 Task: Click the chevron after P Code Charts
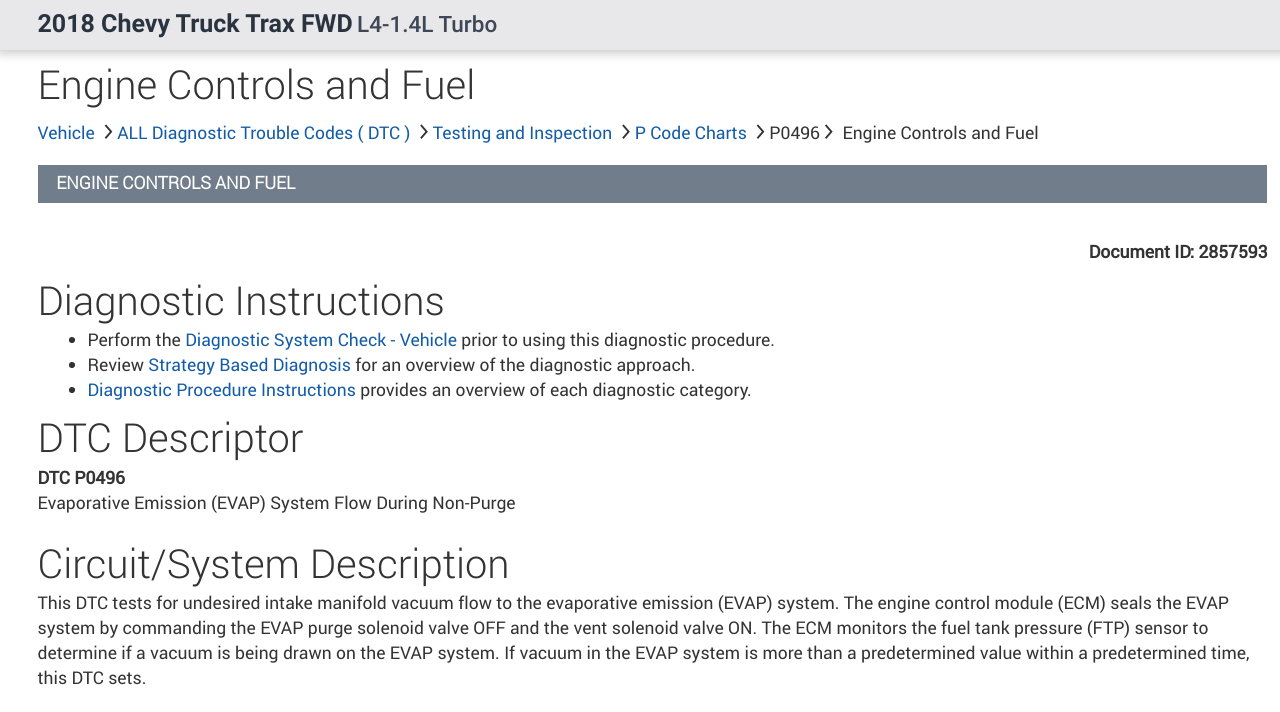coord(760,132)
